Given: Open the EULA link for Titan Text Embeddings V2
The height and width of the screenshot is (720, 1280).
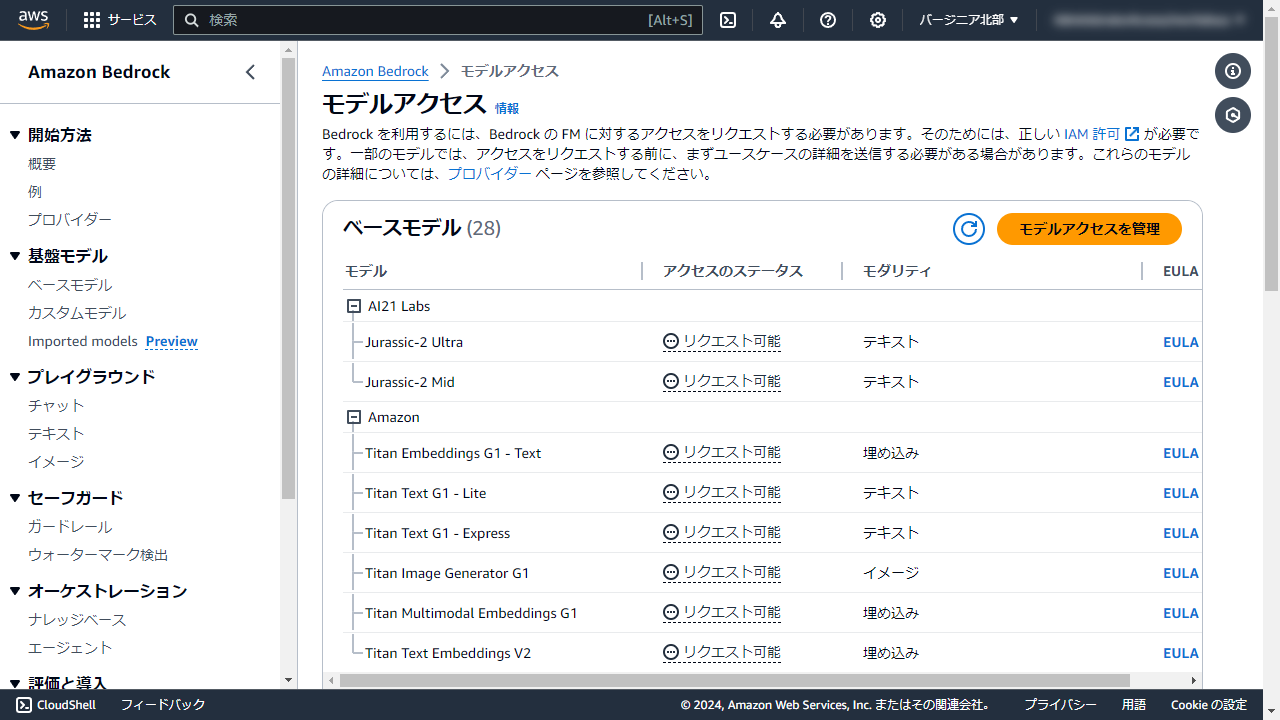Looking at the screenshot, I should (x=1181, y=653).
